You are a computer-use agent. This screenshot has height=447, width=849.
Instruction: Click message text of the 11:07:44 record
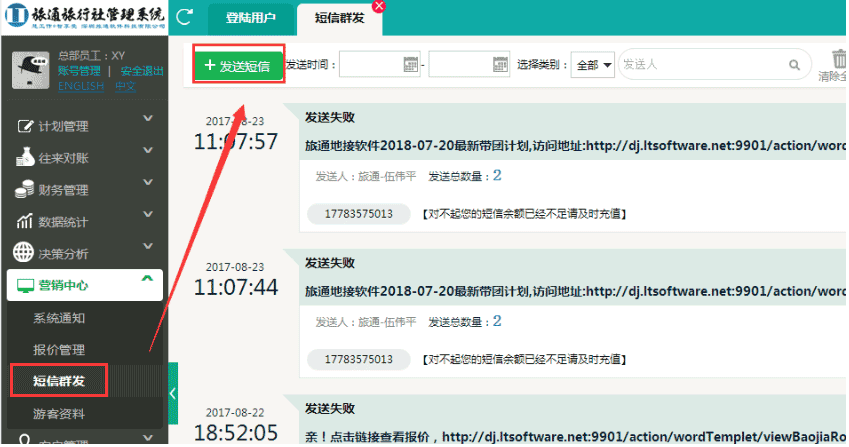point(575,291)
